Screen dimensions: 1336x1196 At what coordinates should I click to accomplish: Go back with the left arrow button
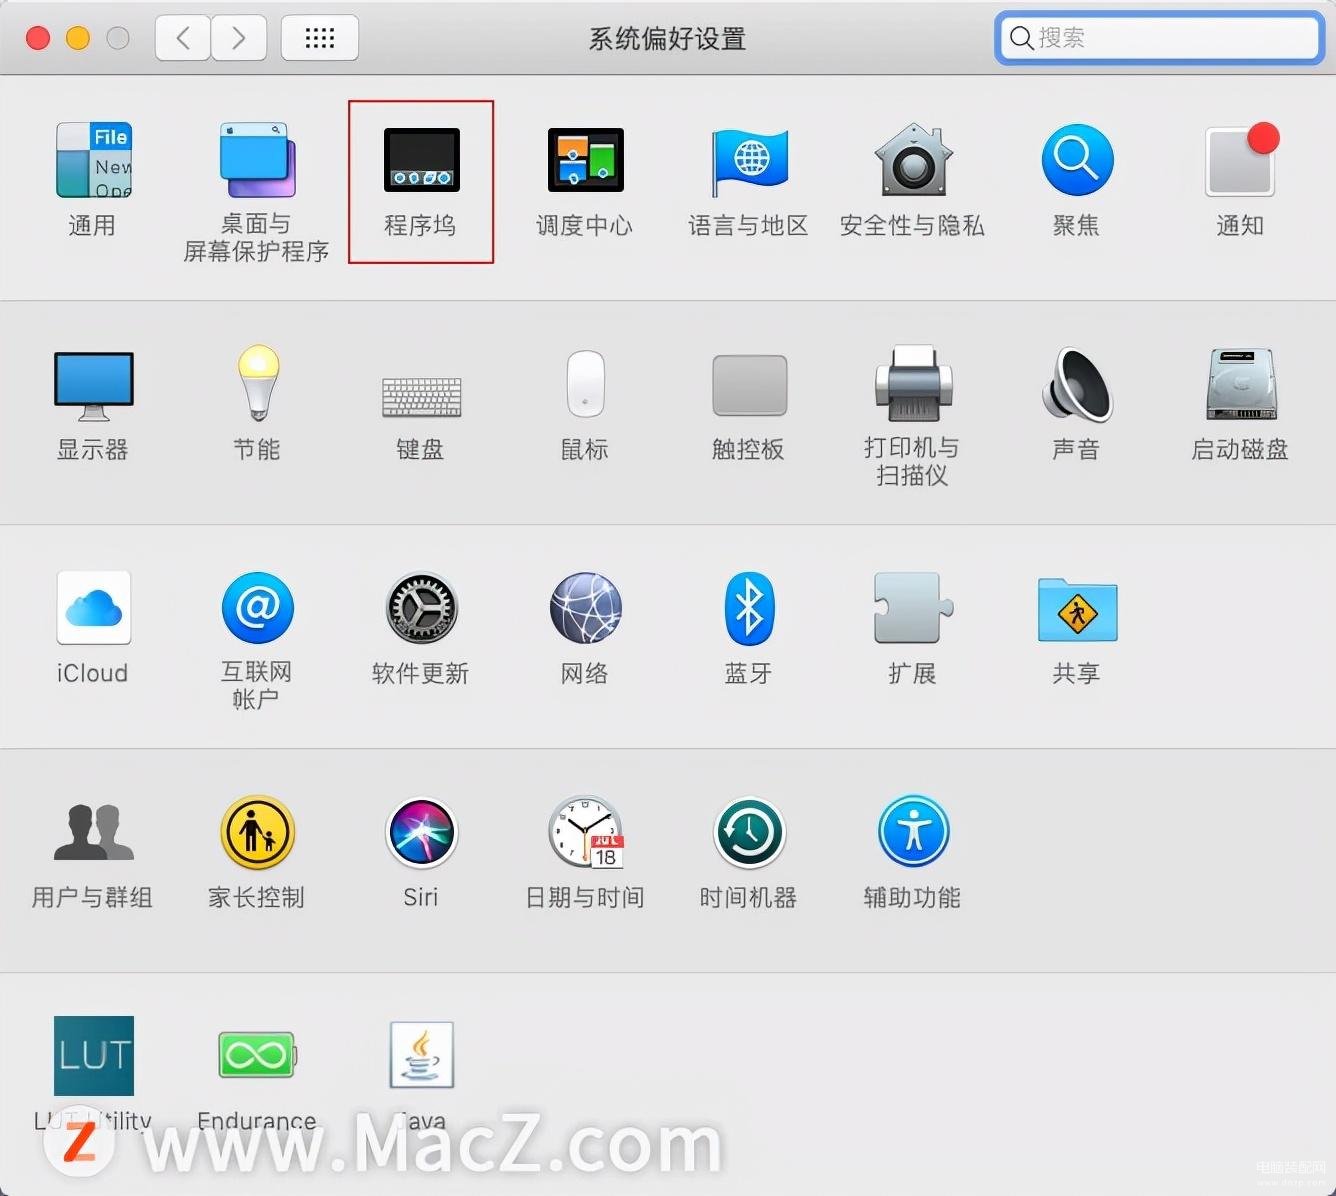[183, 38]
